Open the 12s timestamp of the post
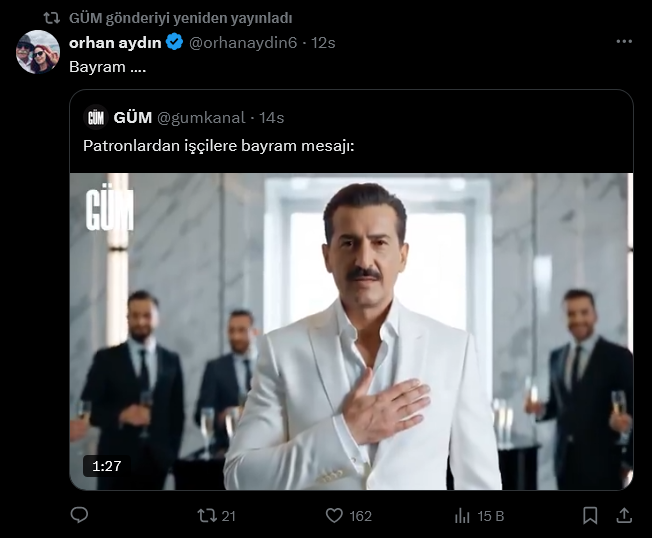 click(323, 42)
